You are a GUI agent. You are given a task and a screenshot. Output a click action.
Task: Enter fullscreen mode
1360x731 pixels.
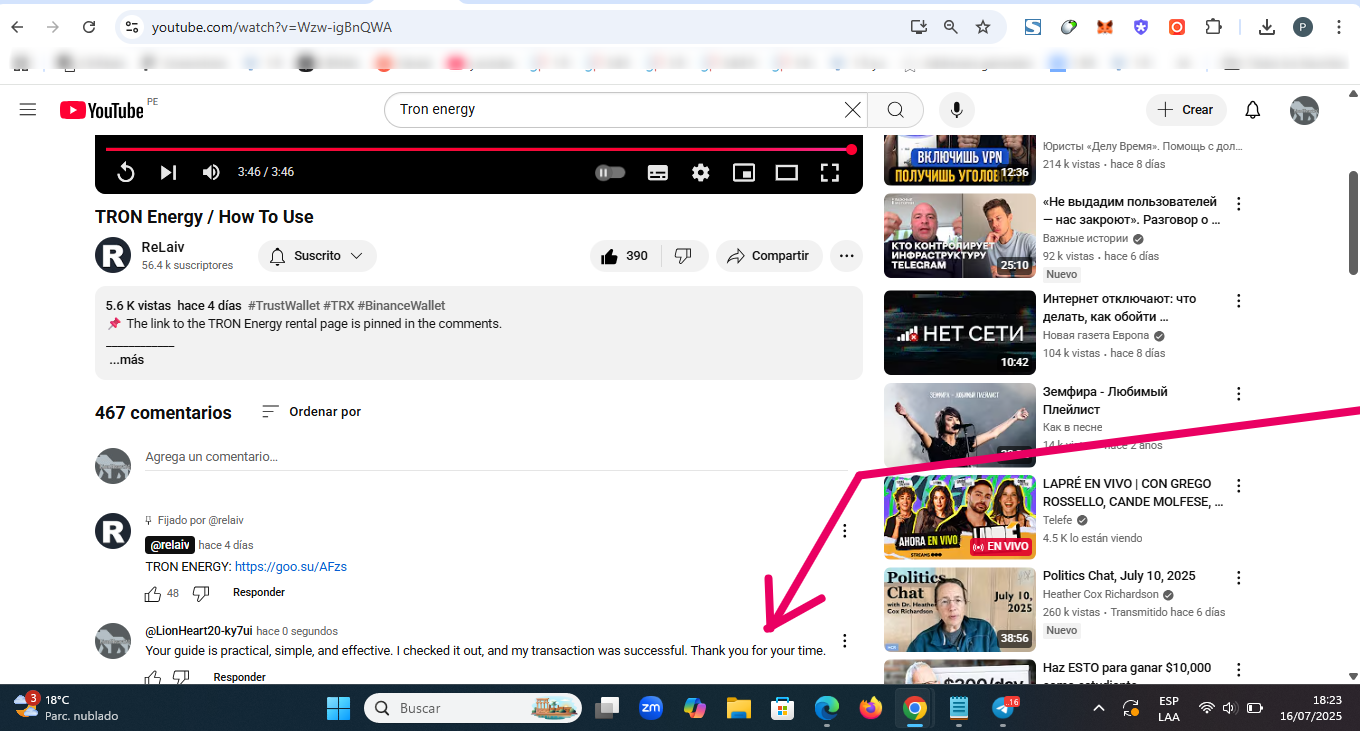pyautogui.click(x=829, y=172)
